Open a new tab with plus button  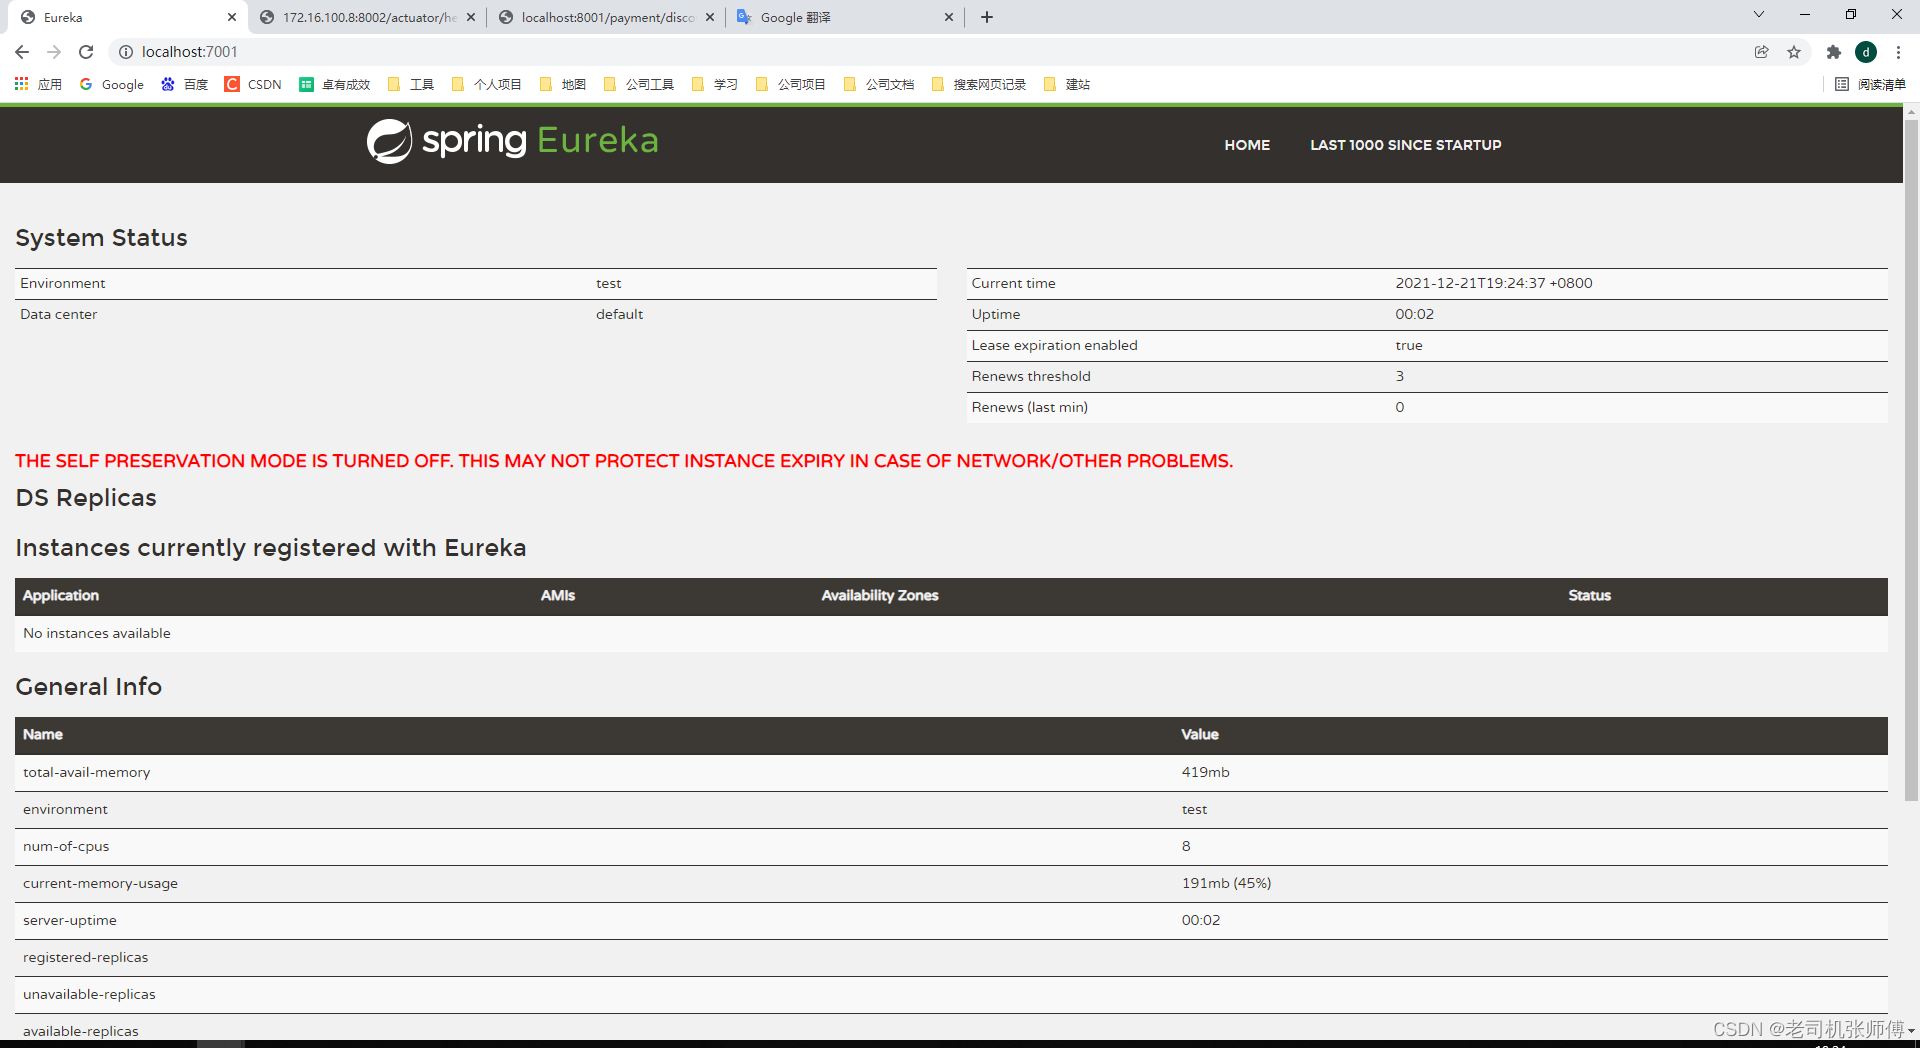point(987,17)
